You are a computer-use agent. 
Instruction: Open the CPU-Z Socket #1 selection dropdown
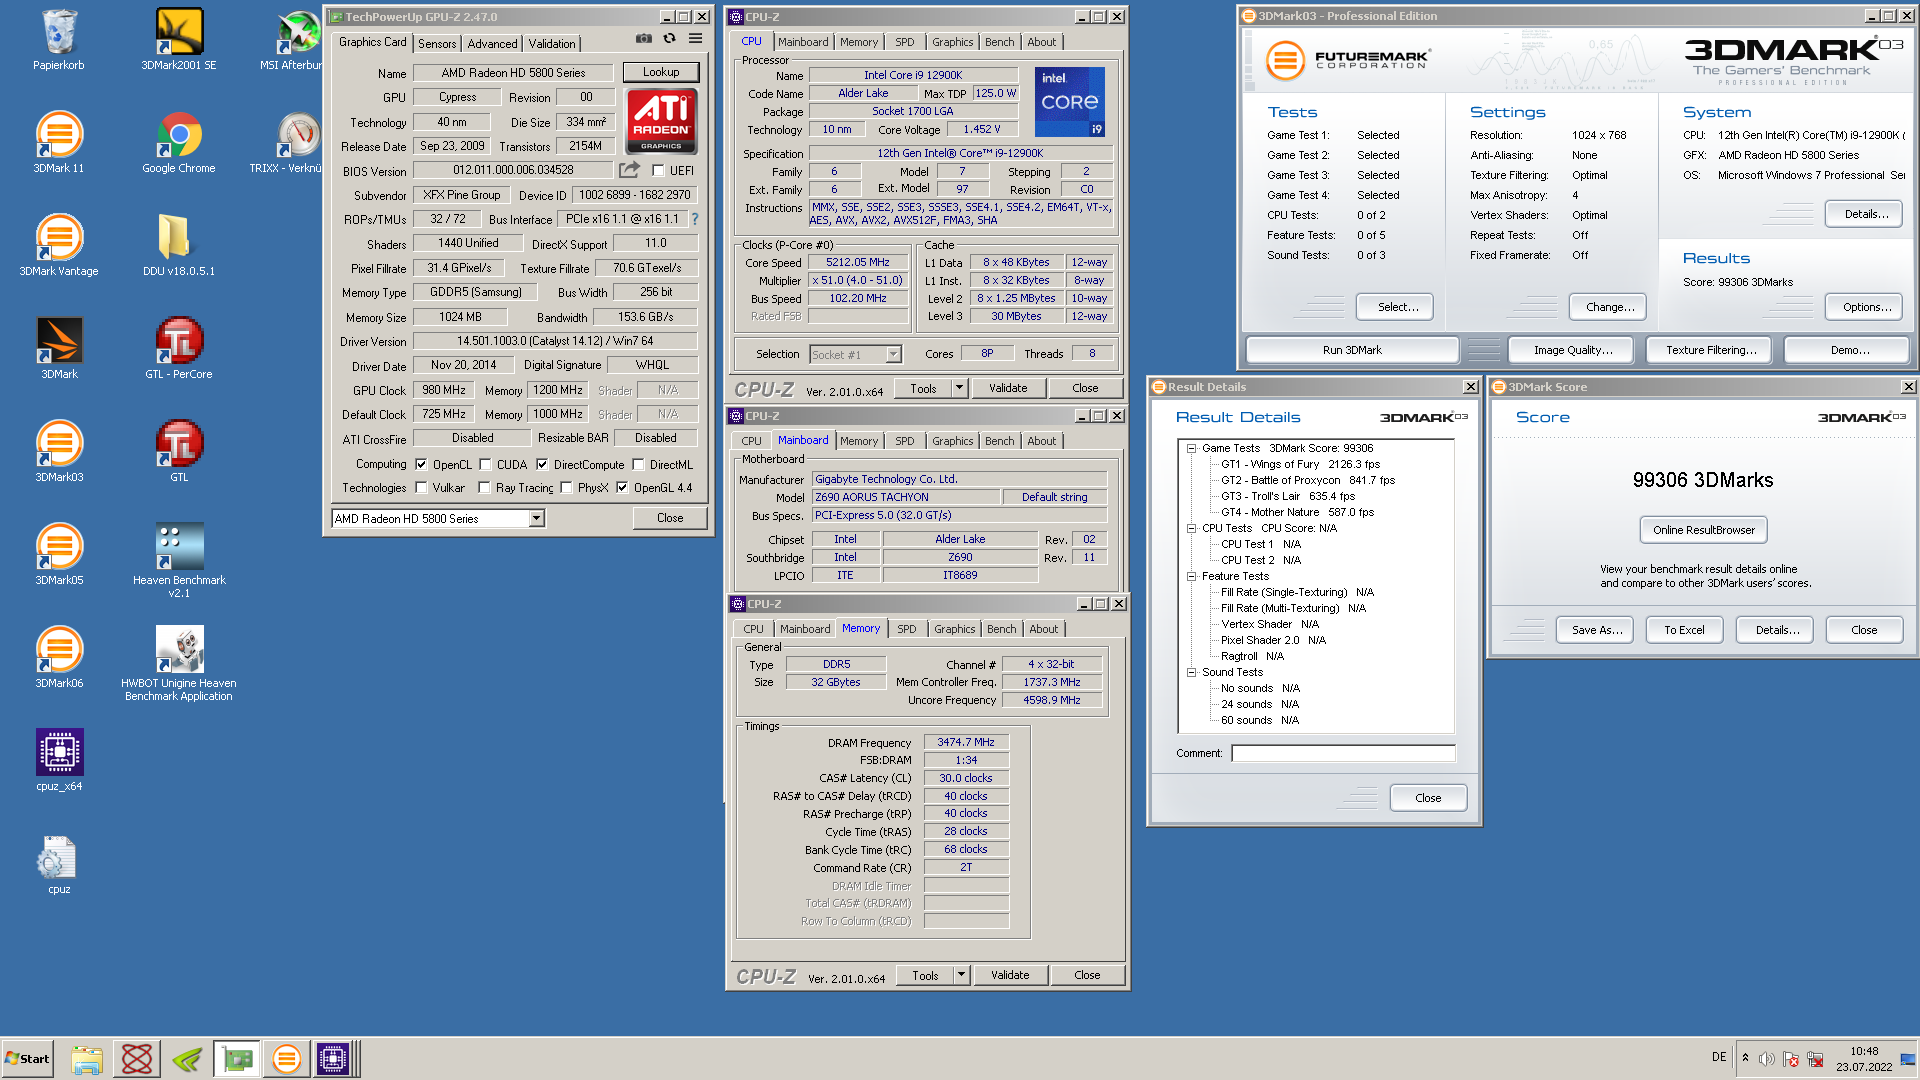coord(893,354)
